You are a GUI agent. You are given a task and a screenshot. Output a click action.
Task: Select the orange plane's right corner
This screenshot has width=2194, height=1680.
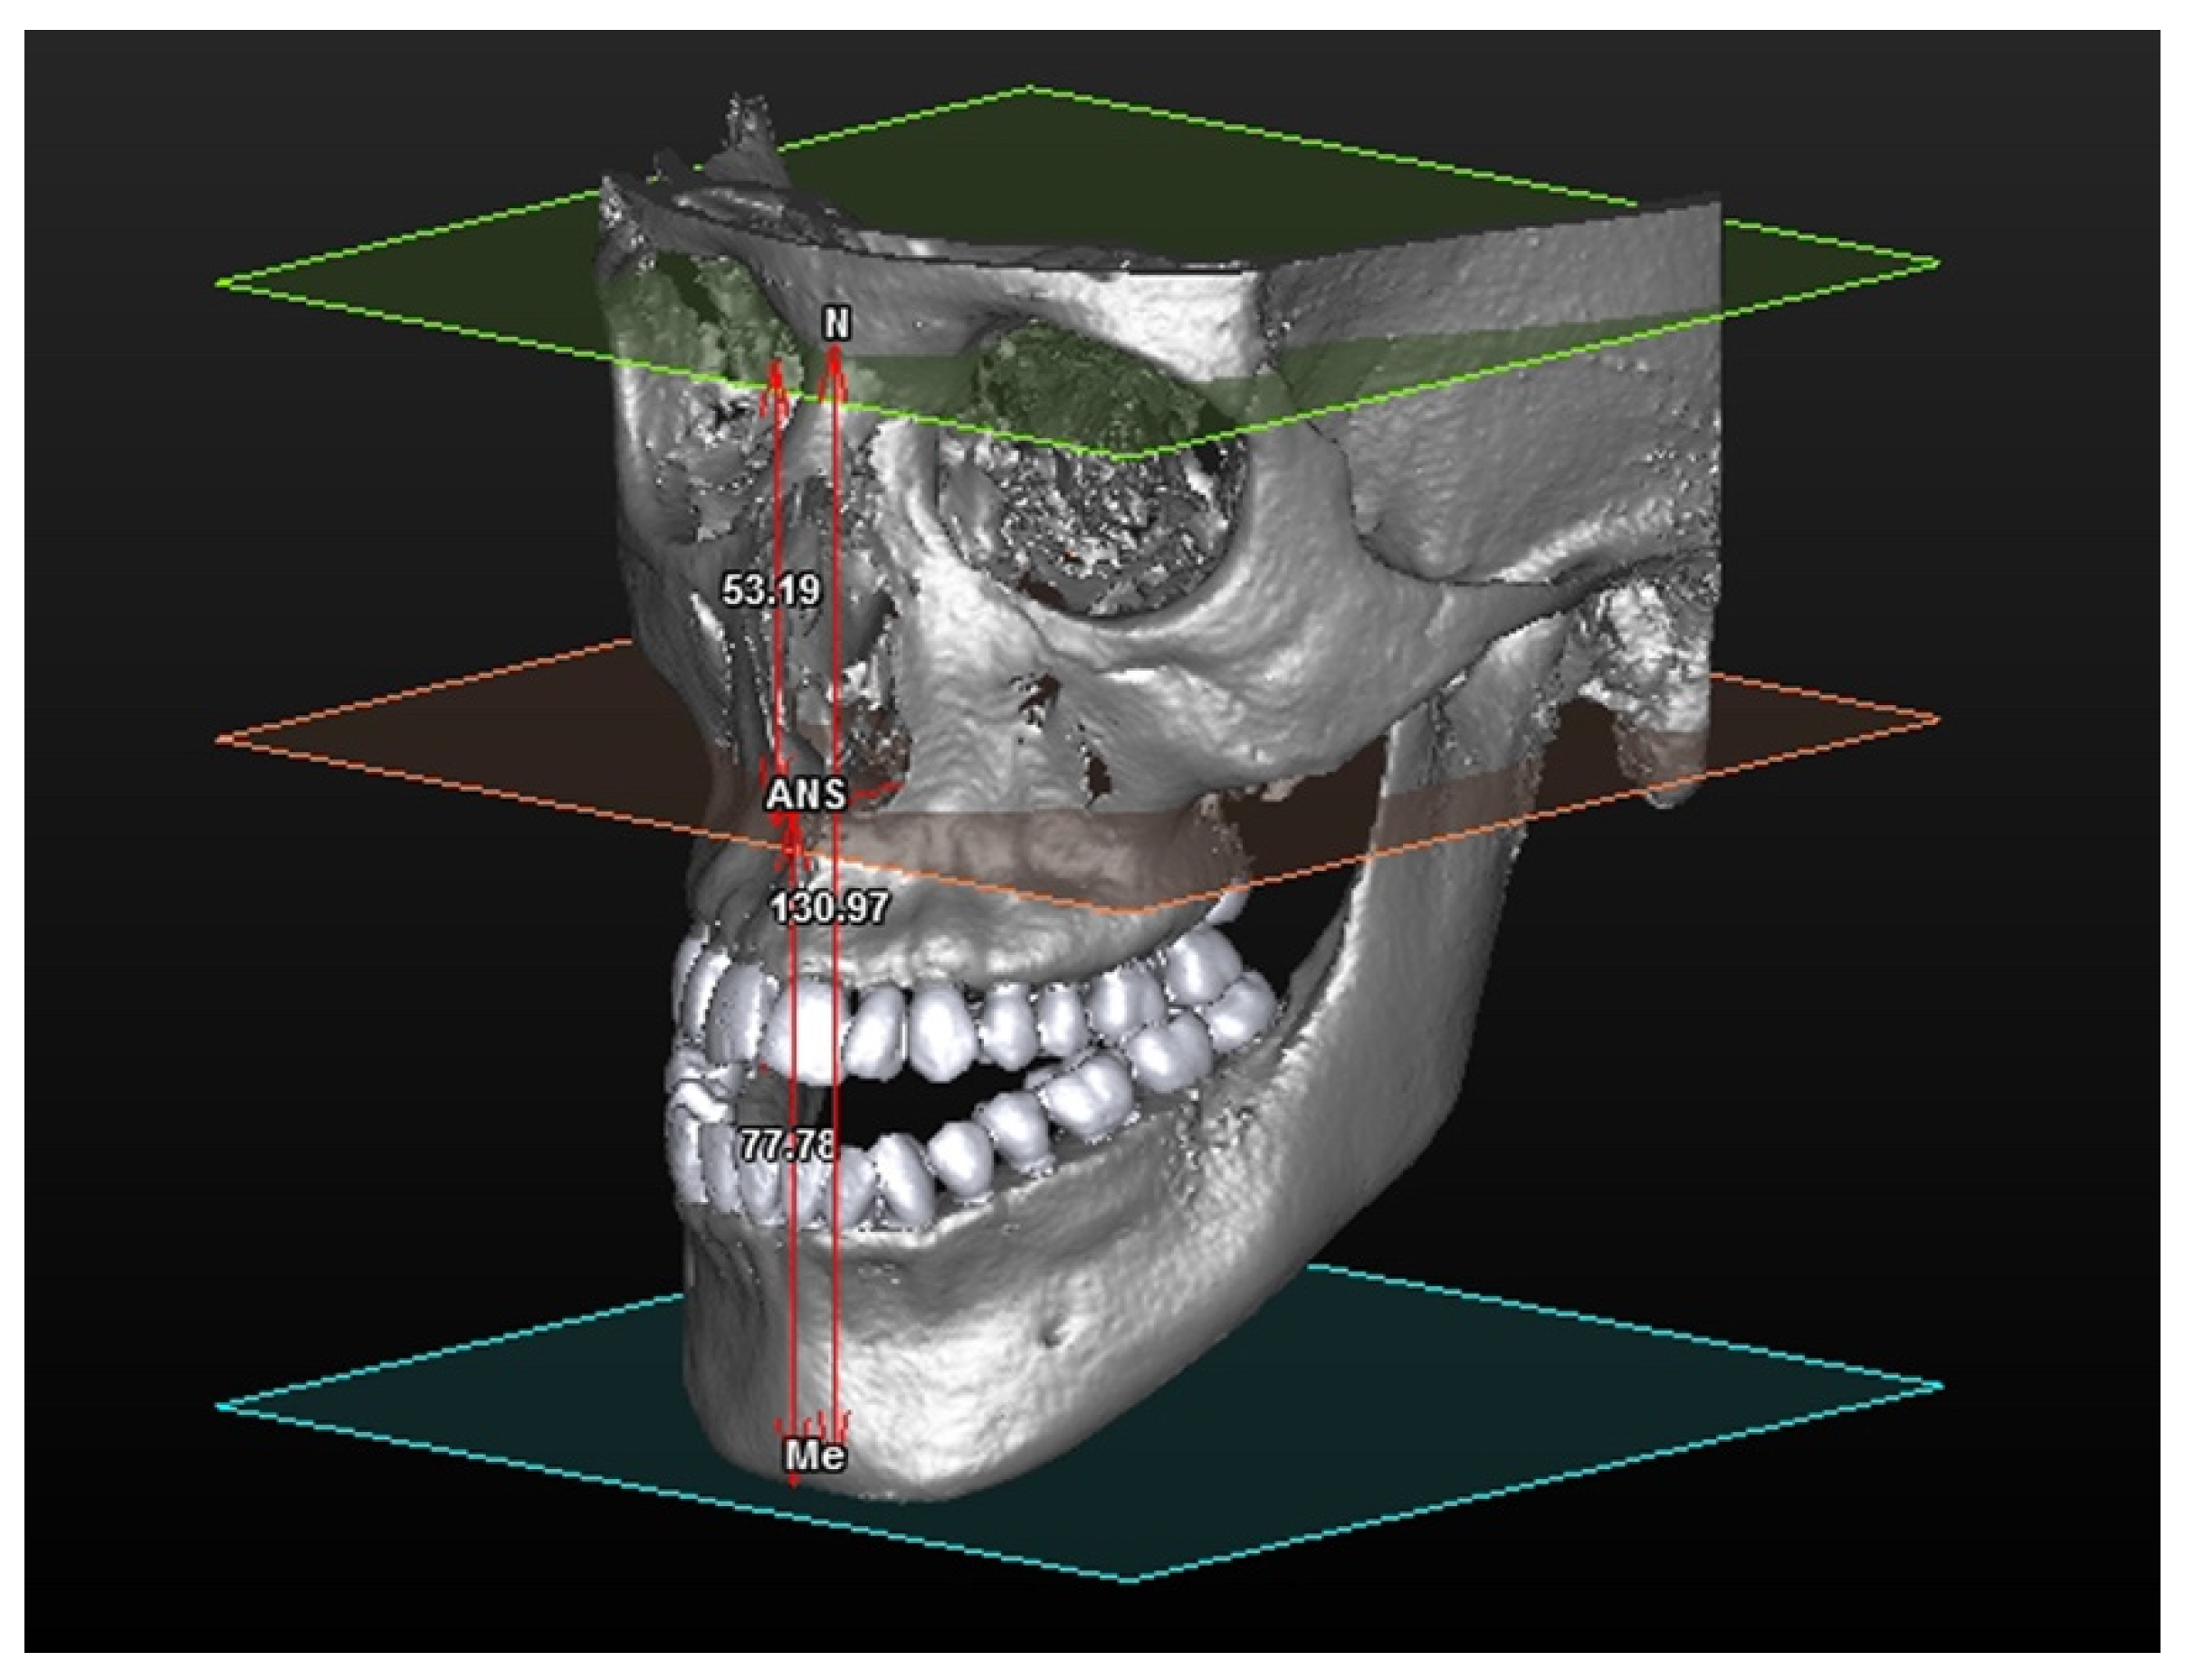coord(1936,719)
